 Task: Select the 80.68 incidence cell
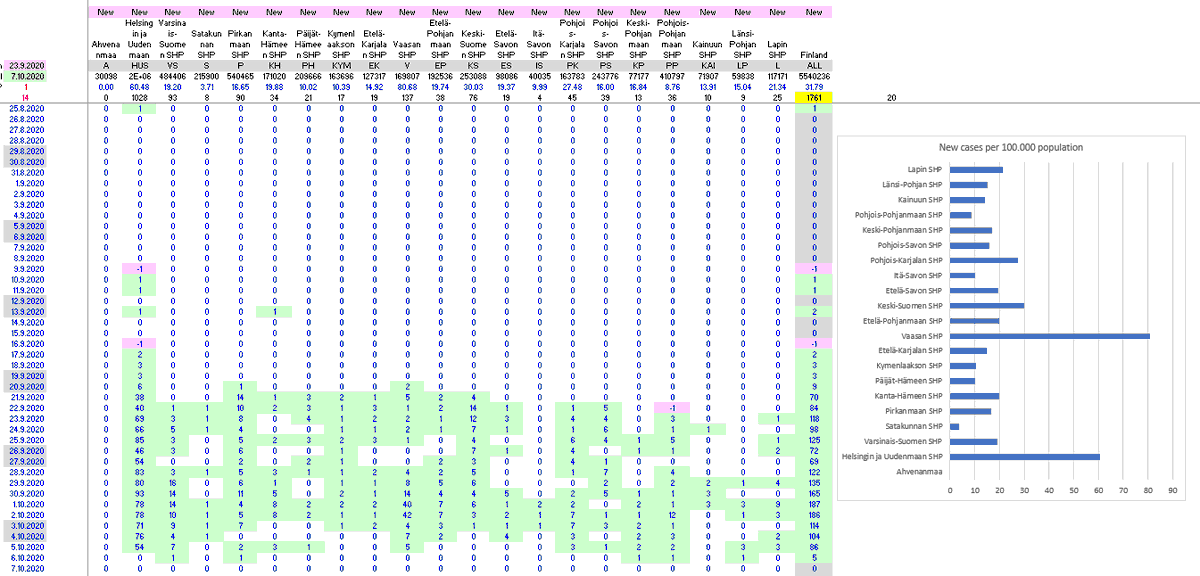408,87
